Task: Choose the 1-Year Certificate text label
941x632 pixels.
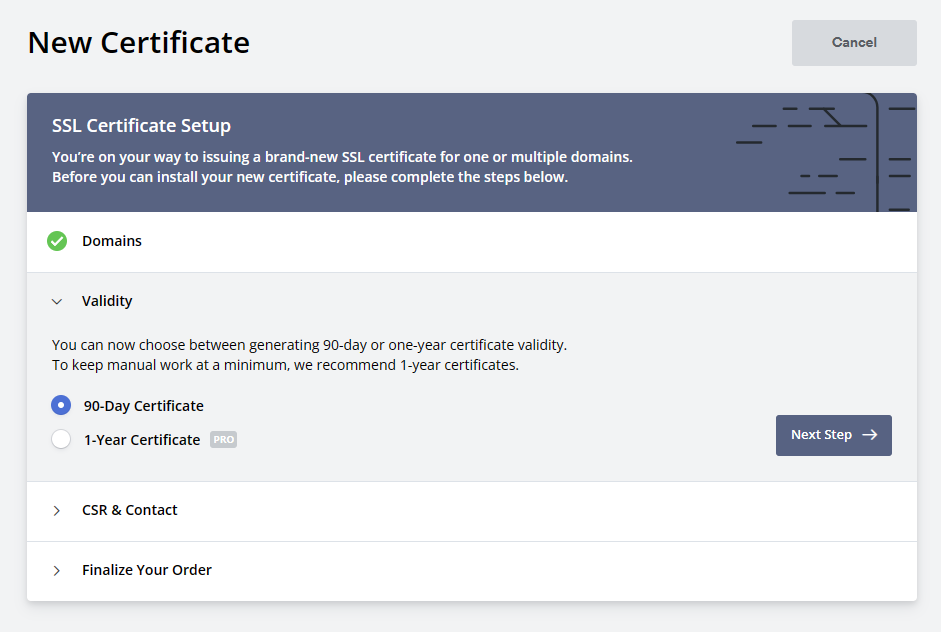Action: click(142, 440)
